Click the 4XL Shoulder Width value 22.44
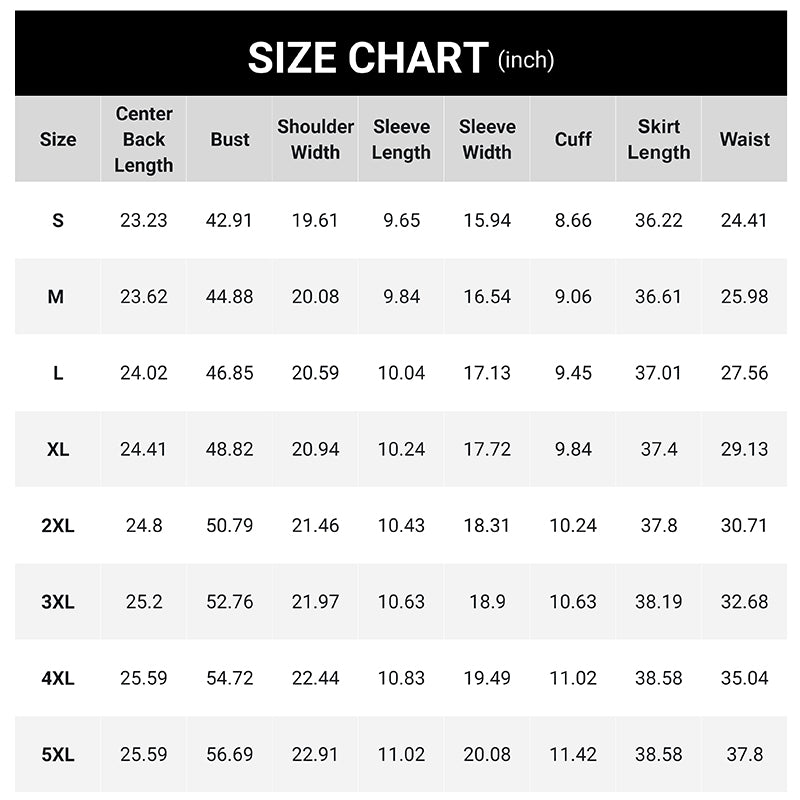This screenshot has width=800, height=800. [315, 678]
